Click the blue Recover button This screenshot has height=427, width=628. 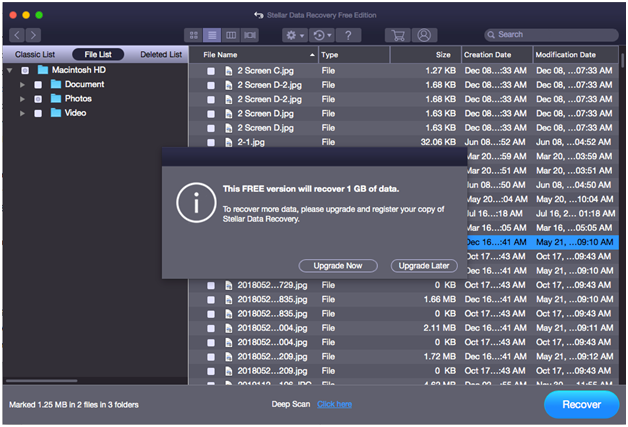point(582,405)
